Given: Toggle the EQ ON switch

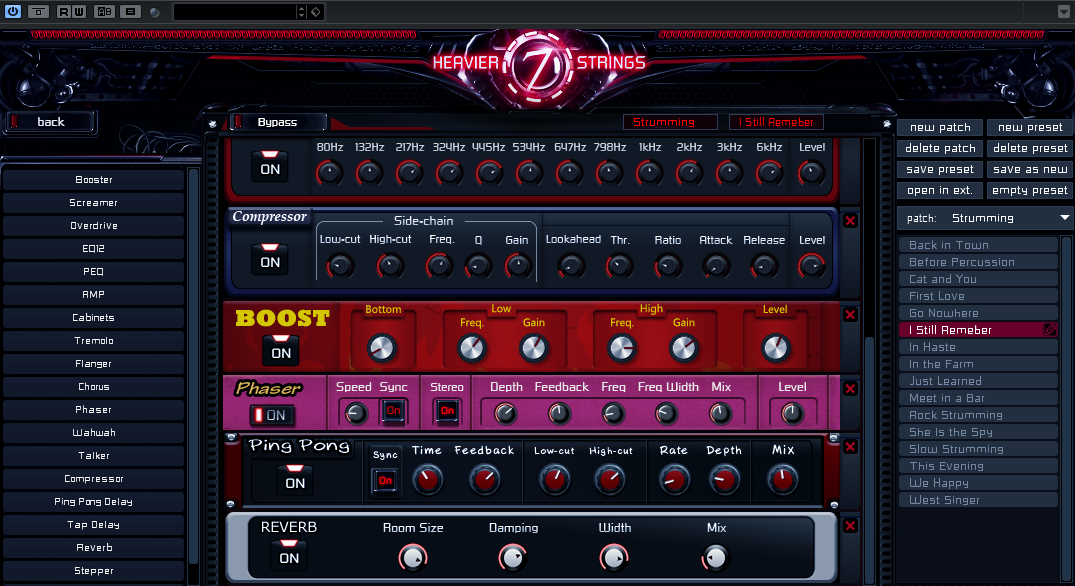Looking at the screenshot, I should [270, 166].
